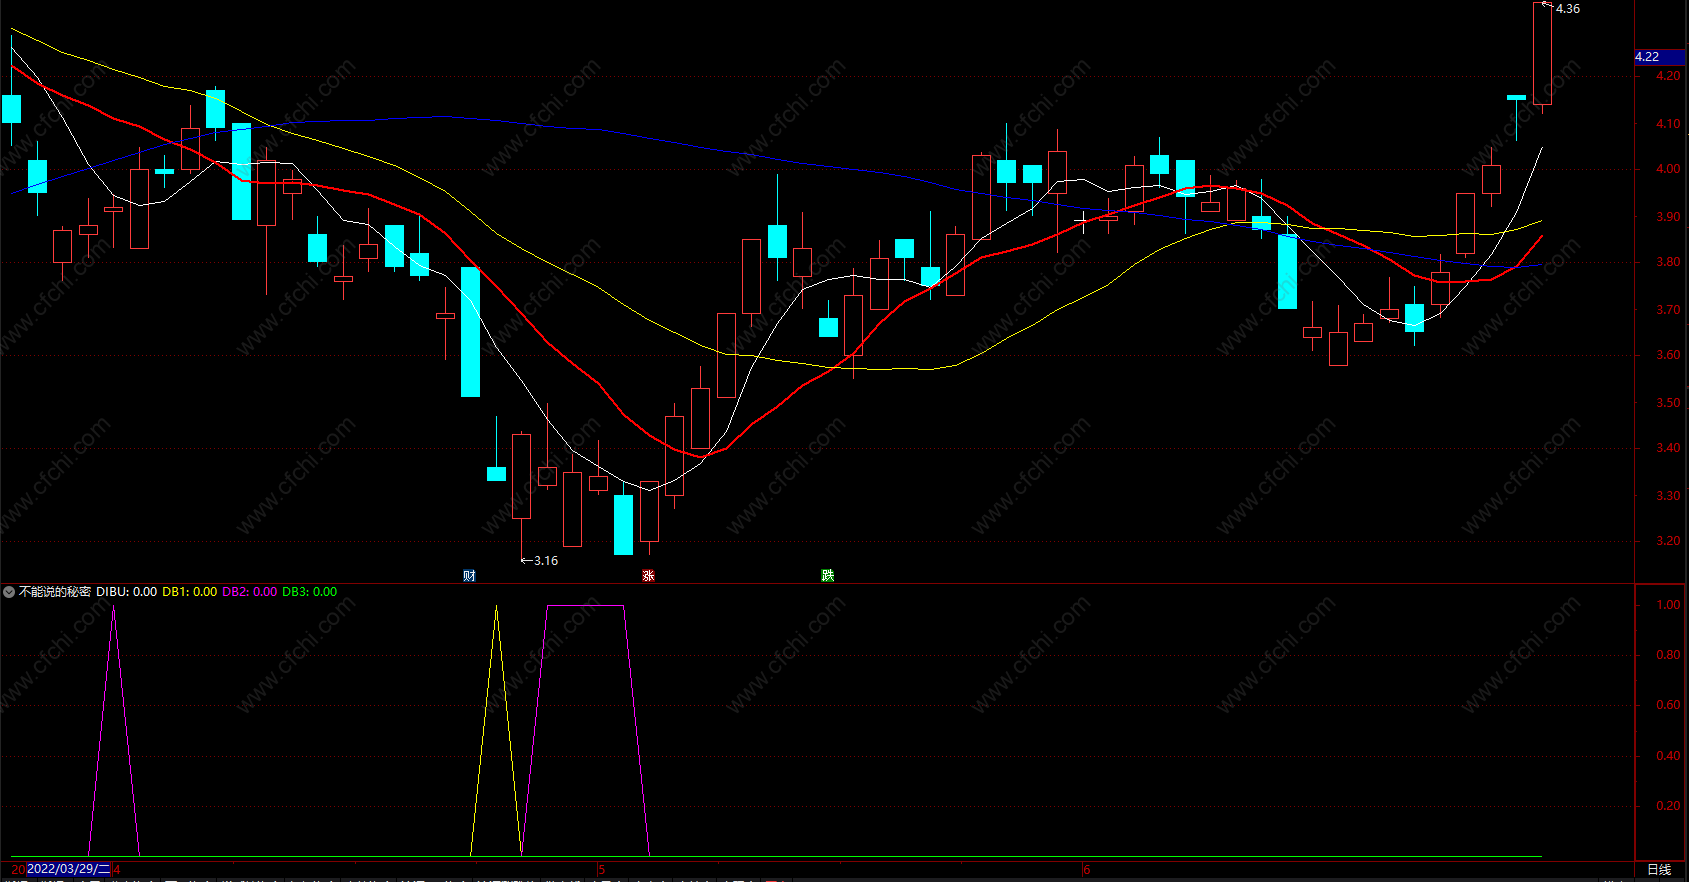Click the DB1: 0.00 value
1689x882 pixels.
[x=190, y=592]
